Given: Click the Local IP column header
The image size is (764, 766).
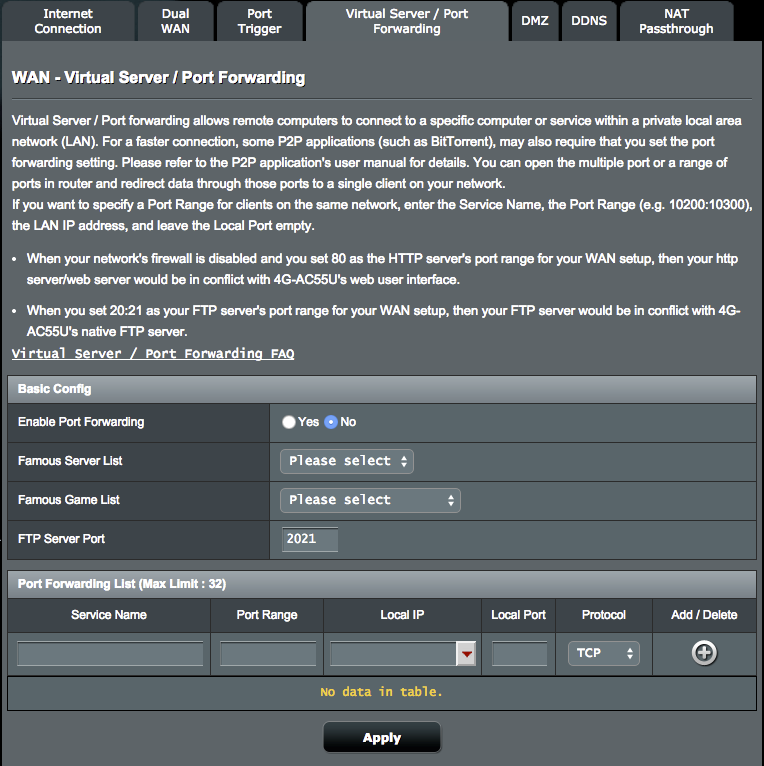Looking at the screenshot, I should click(403, 615).
